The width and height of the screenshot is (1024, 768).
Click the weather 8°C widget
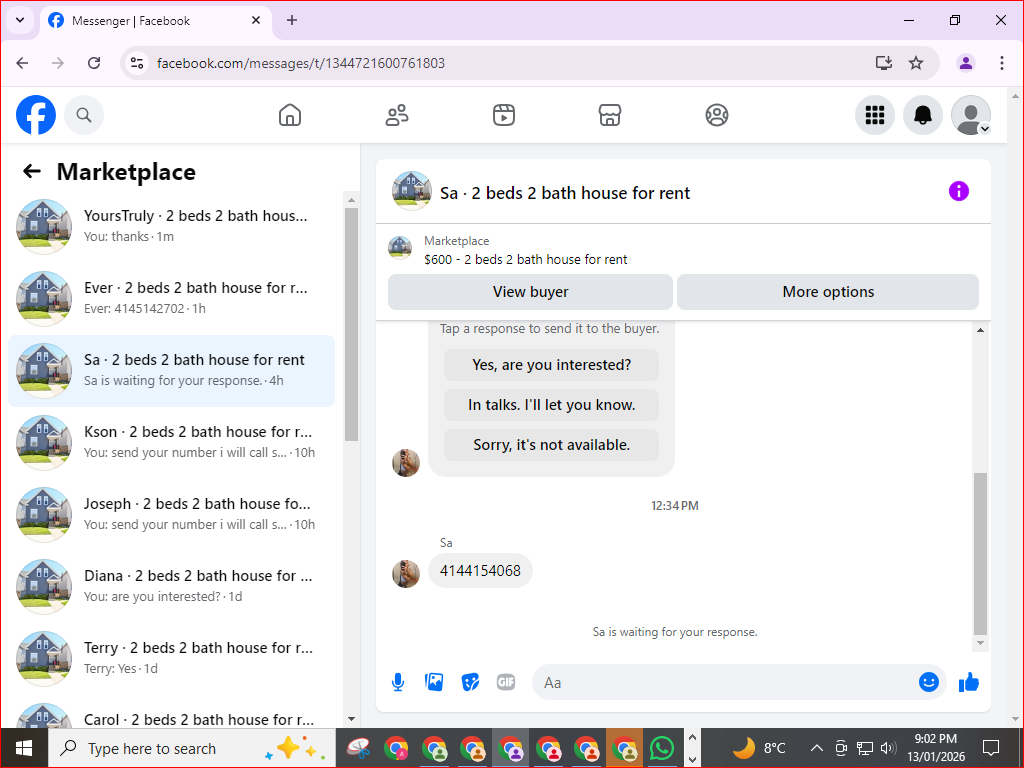coord(759,748)
